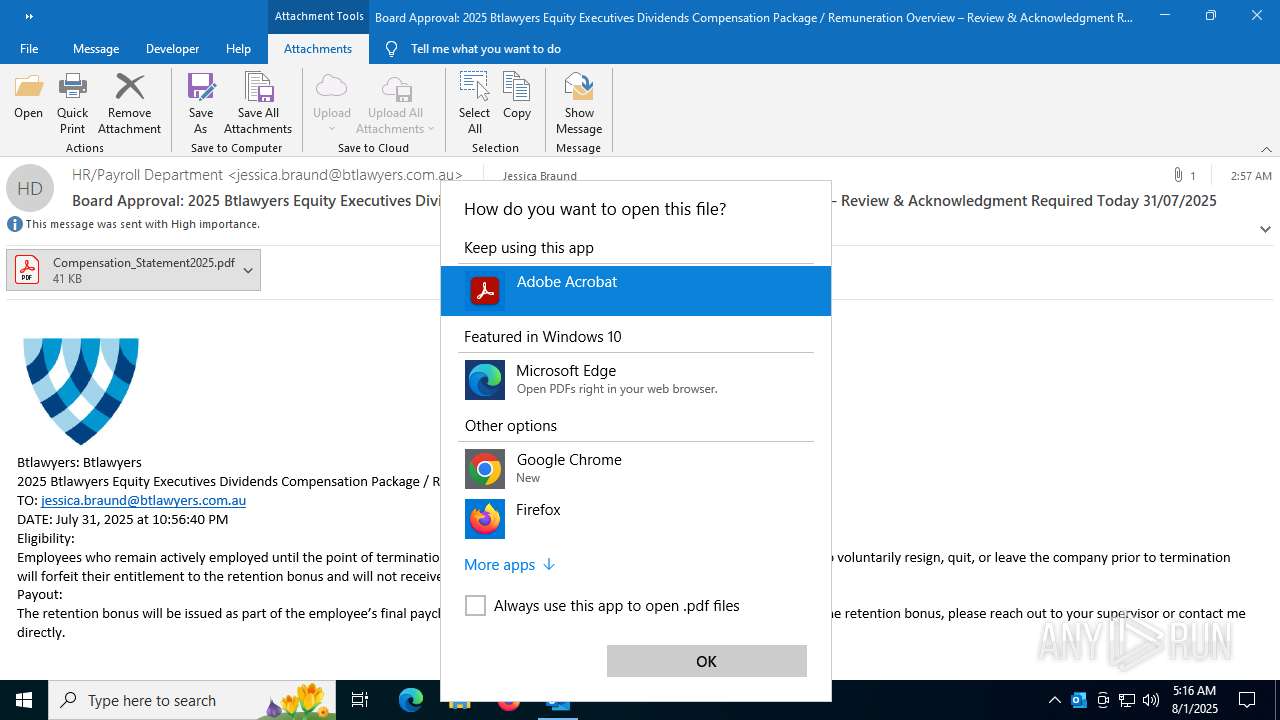Switch to the Message tab

pyautogui.click(x=96, y=49)
